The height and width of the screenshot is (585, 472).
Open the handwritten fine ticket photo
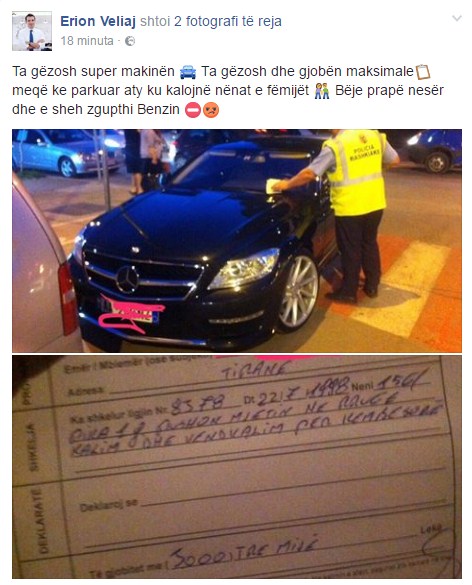pos(237,467)
